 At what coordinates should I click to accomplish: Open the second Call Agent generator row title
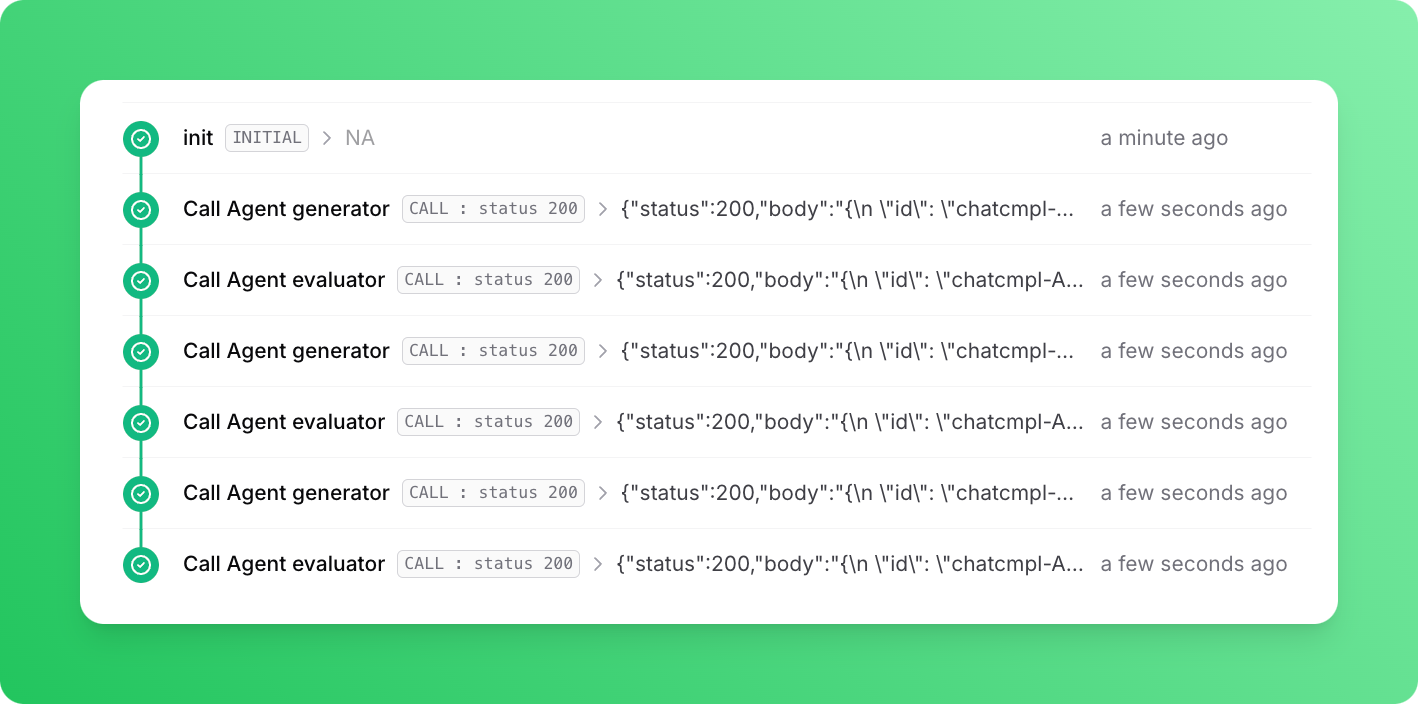click(286, 351)
